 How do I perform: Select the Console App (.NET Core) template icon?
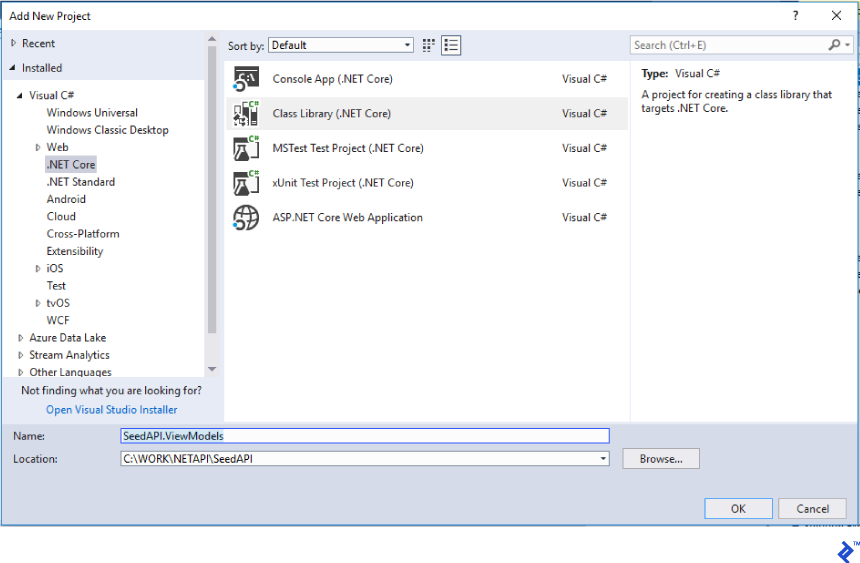pyautogui.click(x=246, y=80)
